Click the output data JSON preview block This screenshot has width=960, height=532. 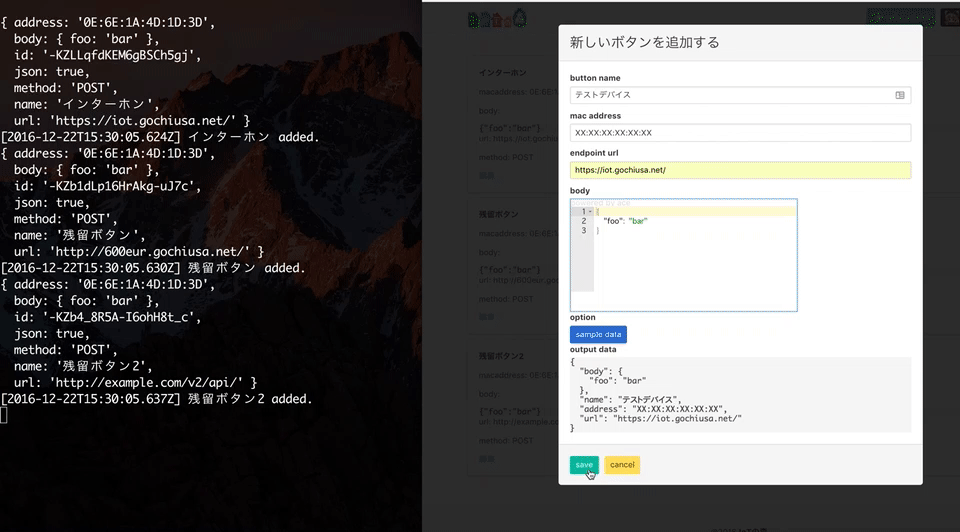[x=740, y=395]
